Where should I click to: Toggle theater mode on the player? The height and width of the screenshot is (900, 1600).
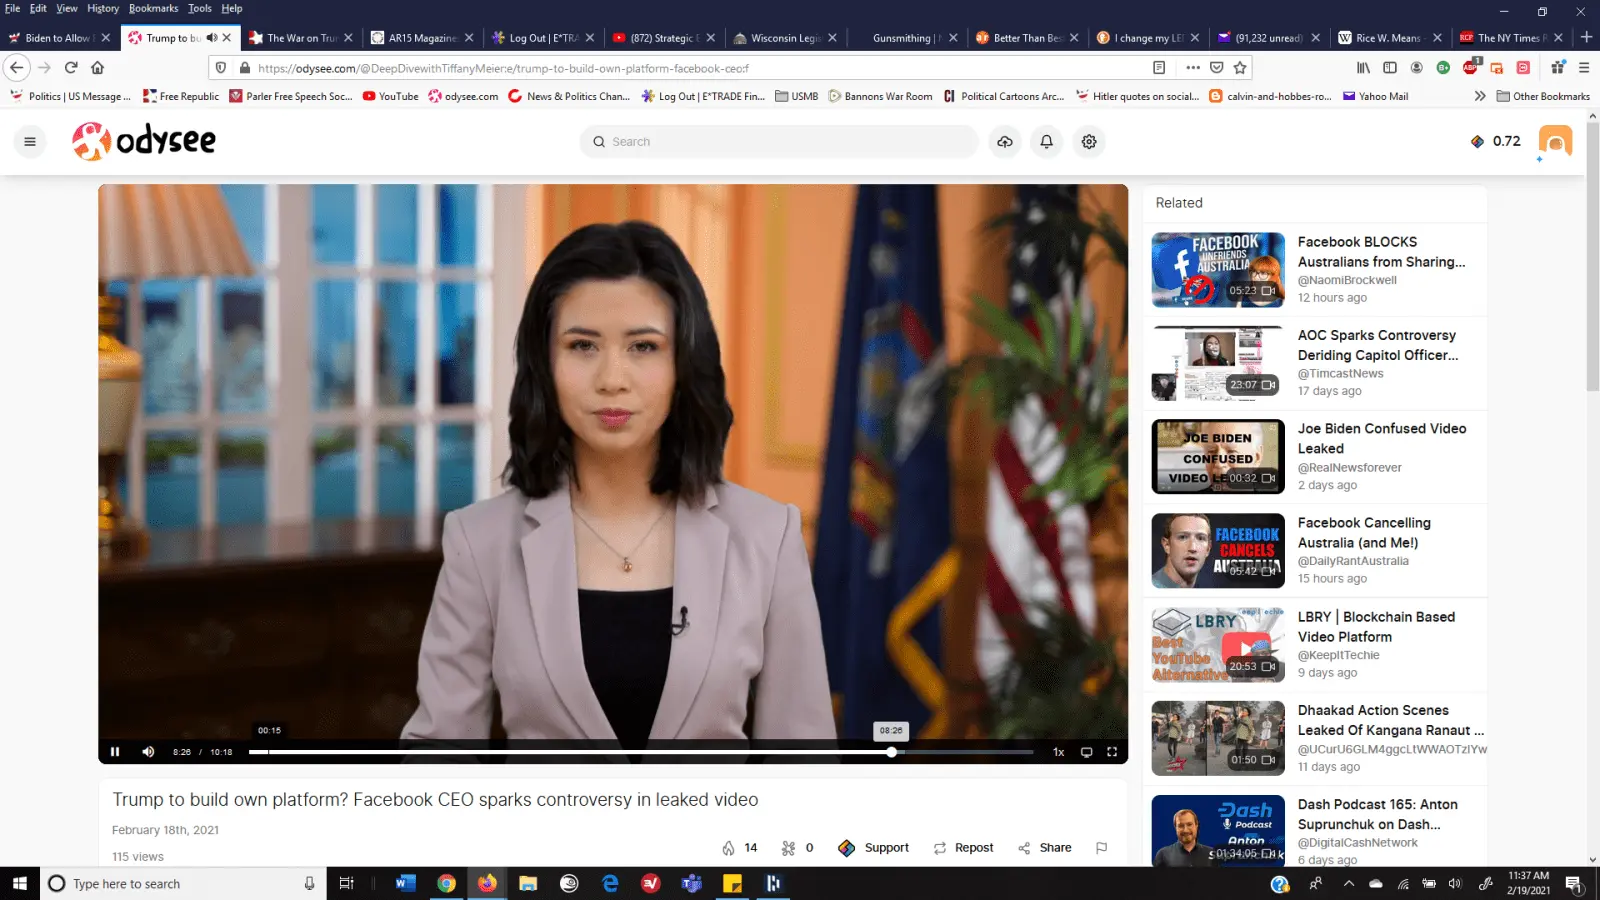(1086, 752)
